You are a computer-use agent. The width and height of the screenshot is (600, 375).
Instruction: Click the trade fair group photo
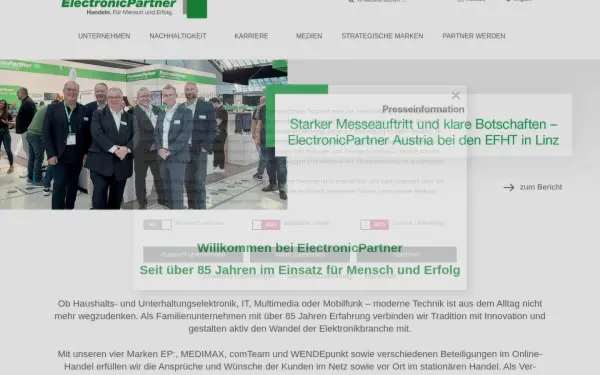[143, 134]
